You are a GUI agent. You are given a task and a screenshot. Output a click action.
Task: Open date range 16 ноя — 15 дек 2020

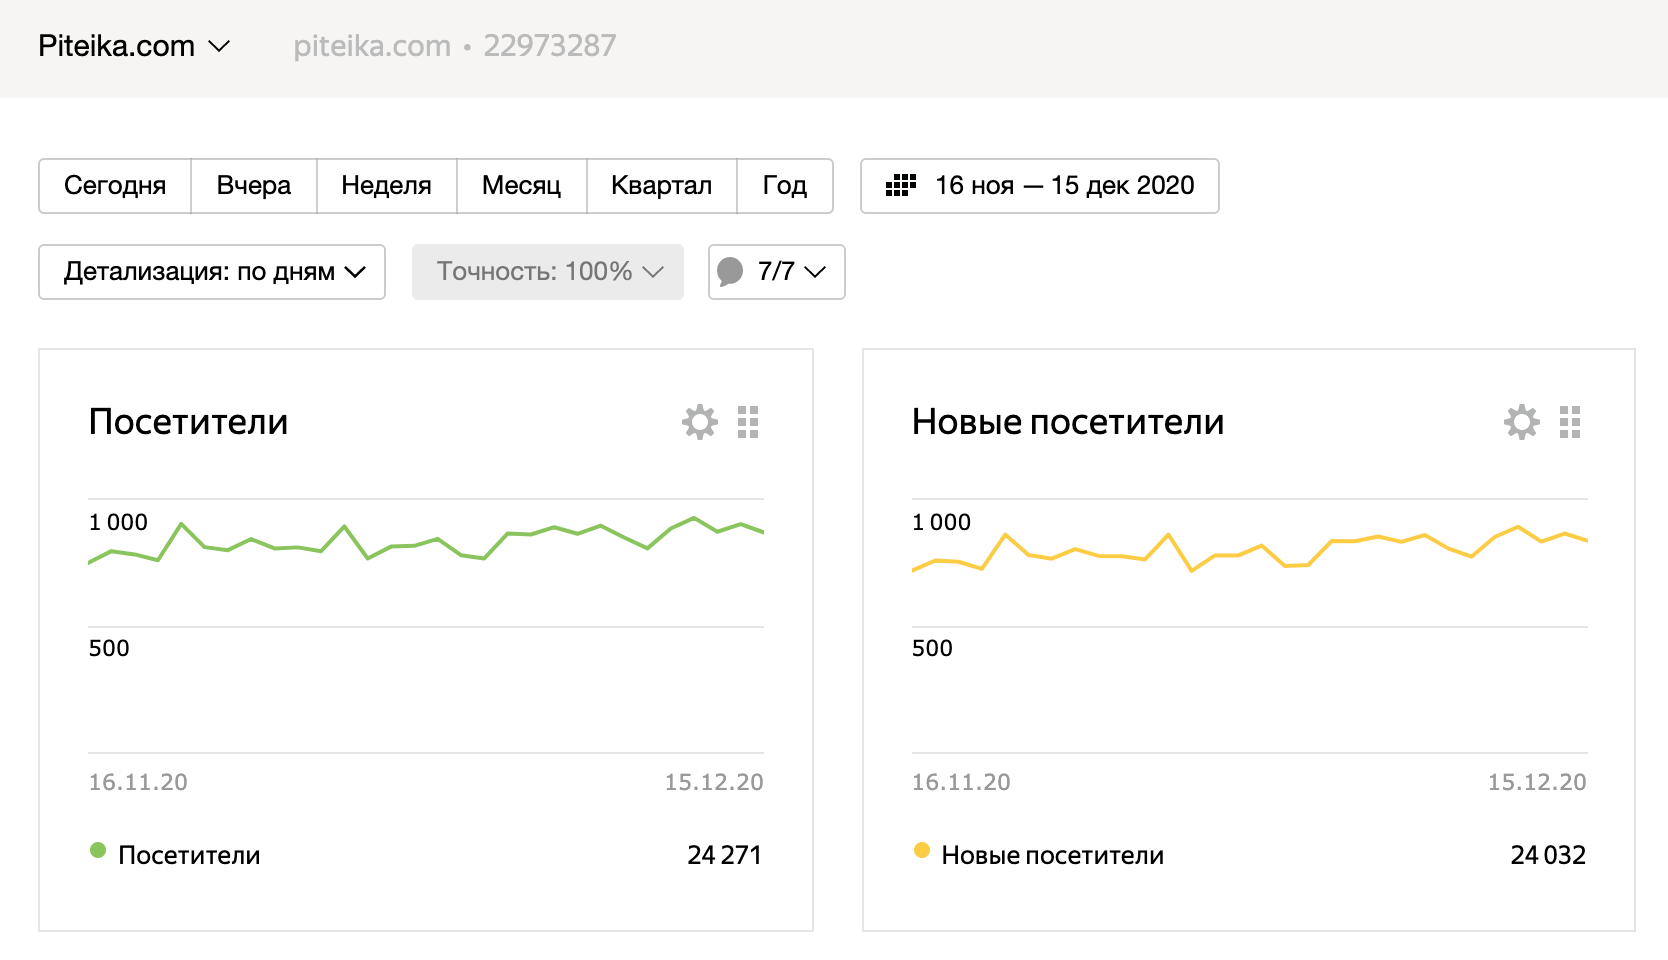1063,186
